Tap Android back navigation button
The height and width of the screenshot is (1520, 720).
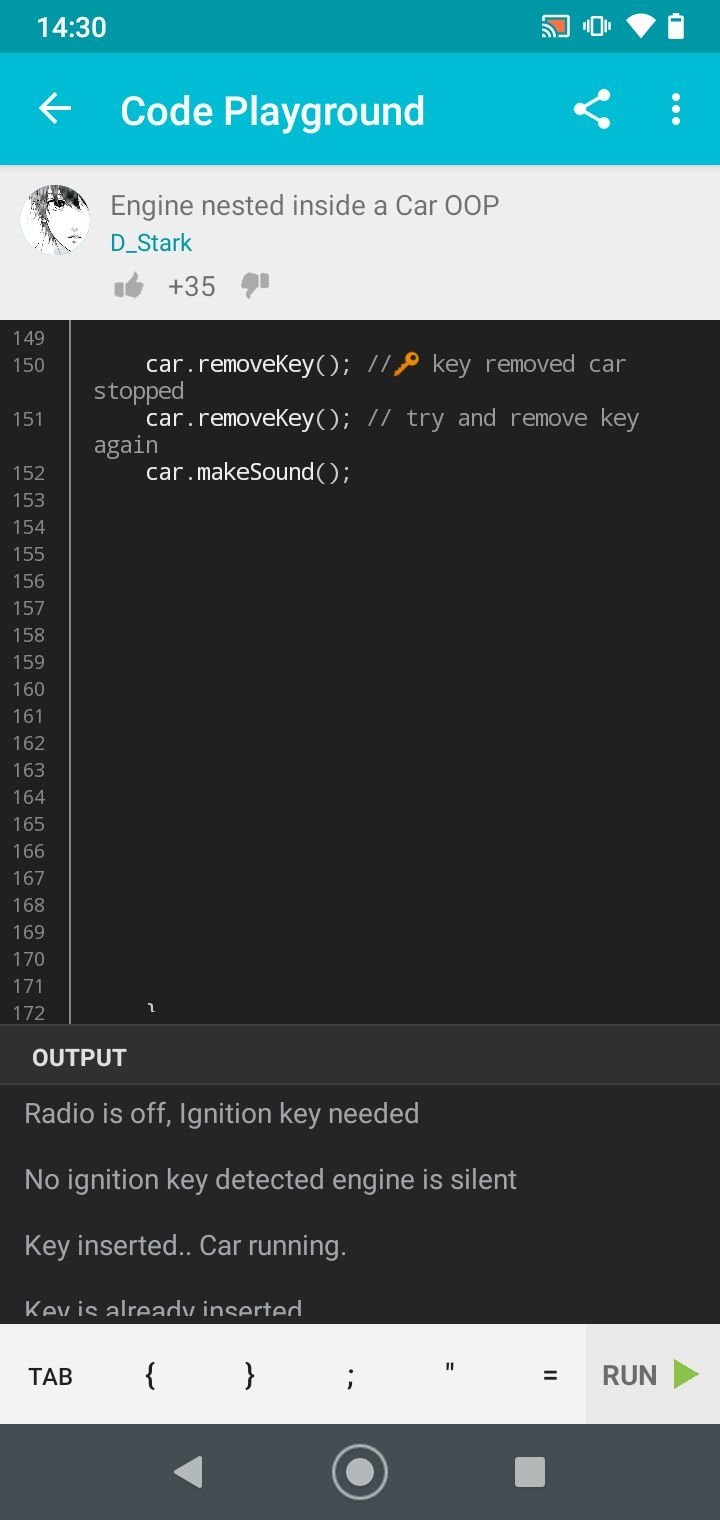tap(188, 1471)
